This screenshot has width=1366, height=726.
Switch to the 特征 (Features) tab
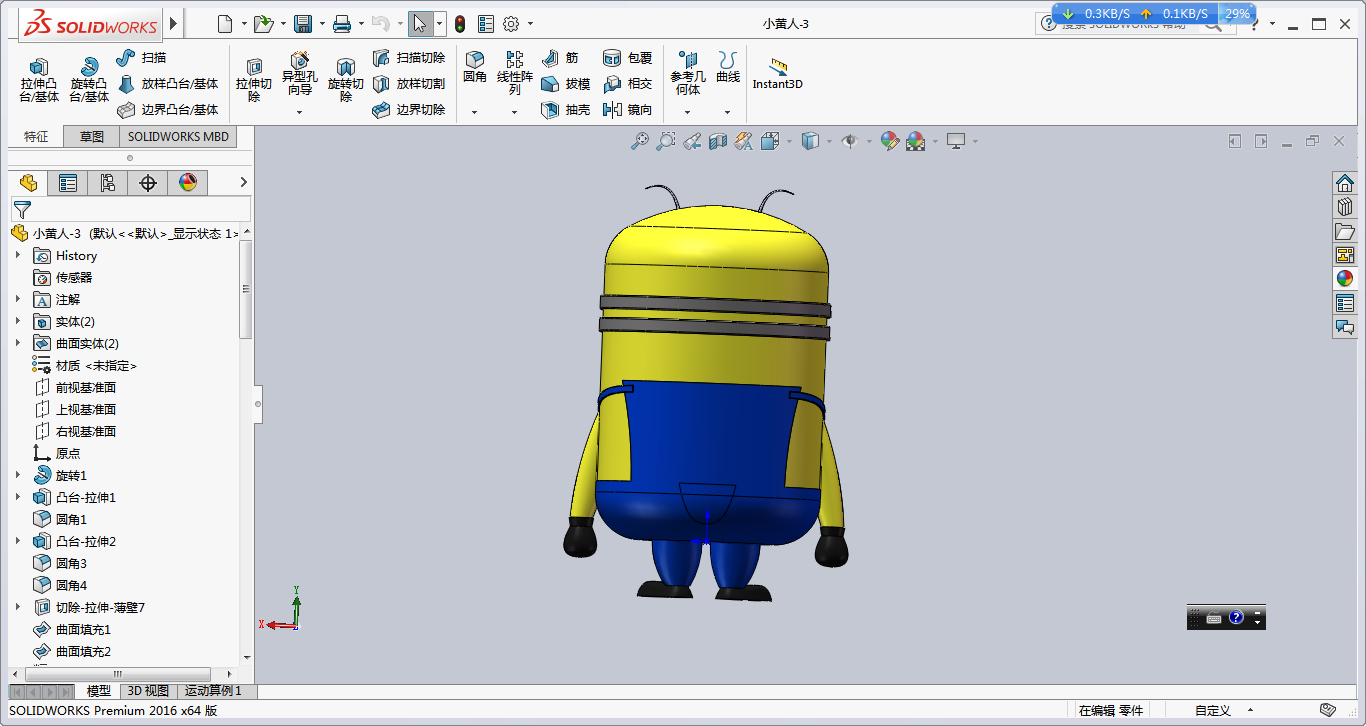click(36, 137)
